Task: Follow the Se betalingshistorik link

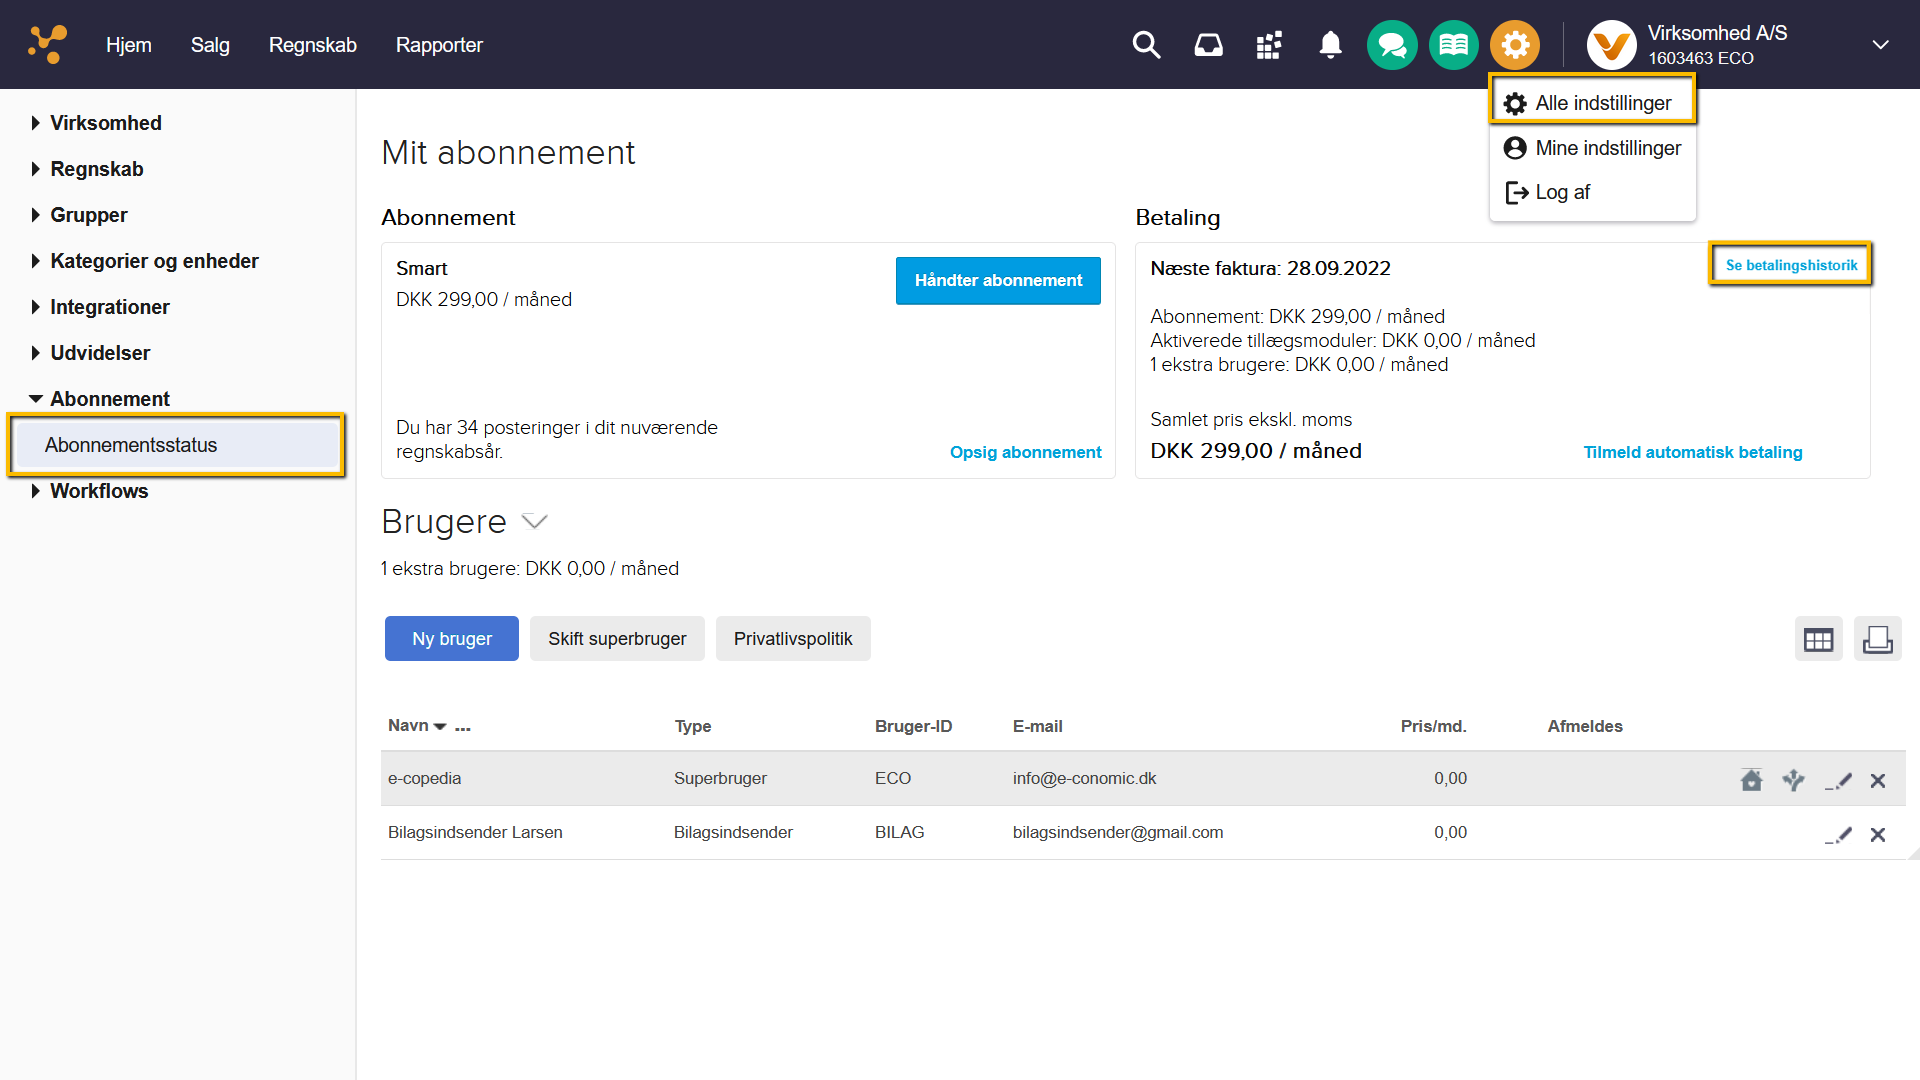Action: [x=1790, y=265]
